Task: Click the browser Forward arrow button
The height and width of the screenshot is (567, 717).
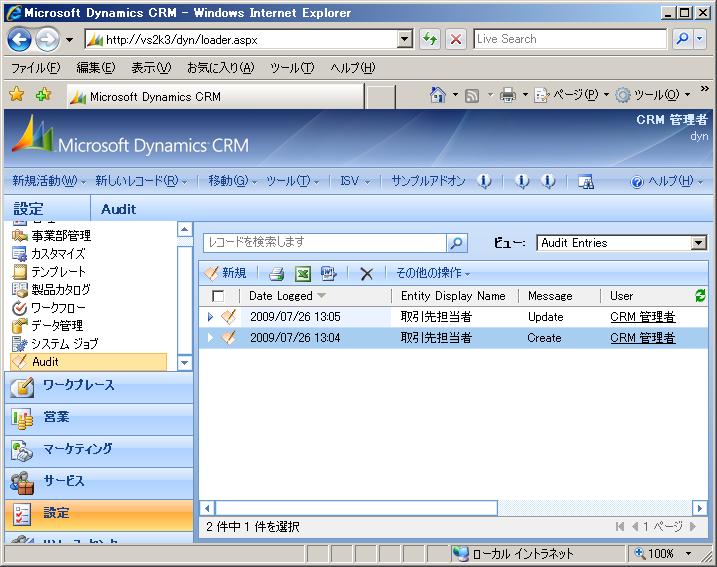Action: pyautogui.click(x=48, y=40)
